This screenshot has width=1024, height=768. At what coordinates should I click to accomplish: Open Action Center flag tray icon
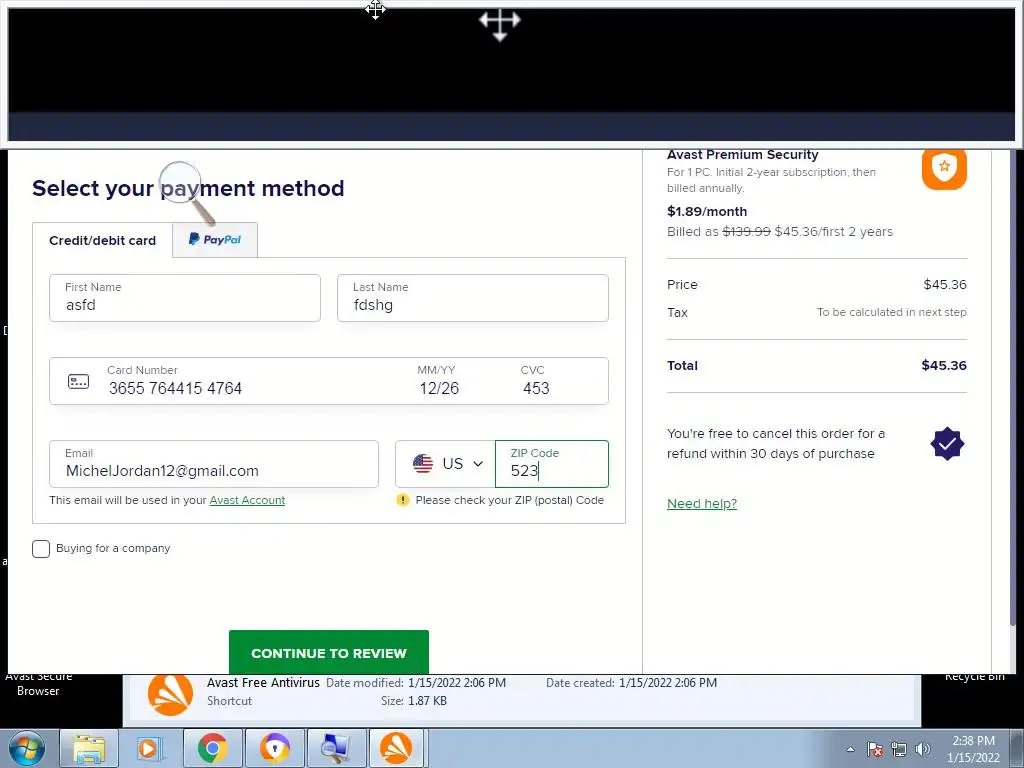click(875, 749)
